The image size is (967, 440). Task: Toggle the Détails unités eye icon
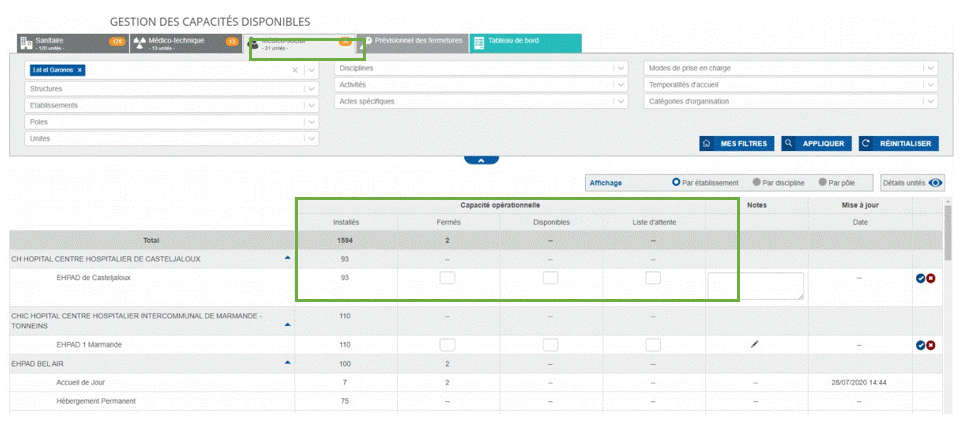(x=936, y=183)
